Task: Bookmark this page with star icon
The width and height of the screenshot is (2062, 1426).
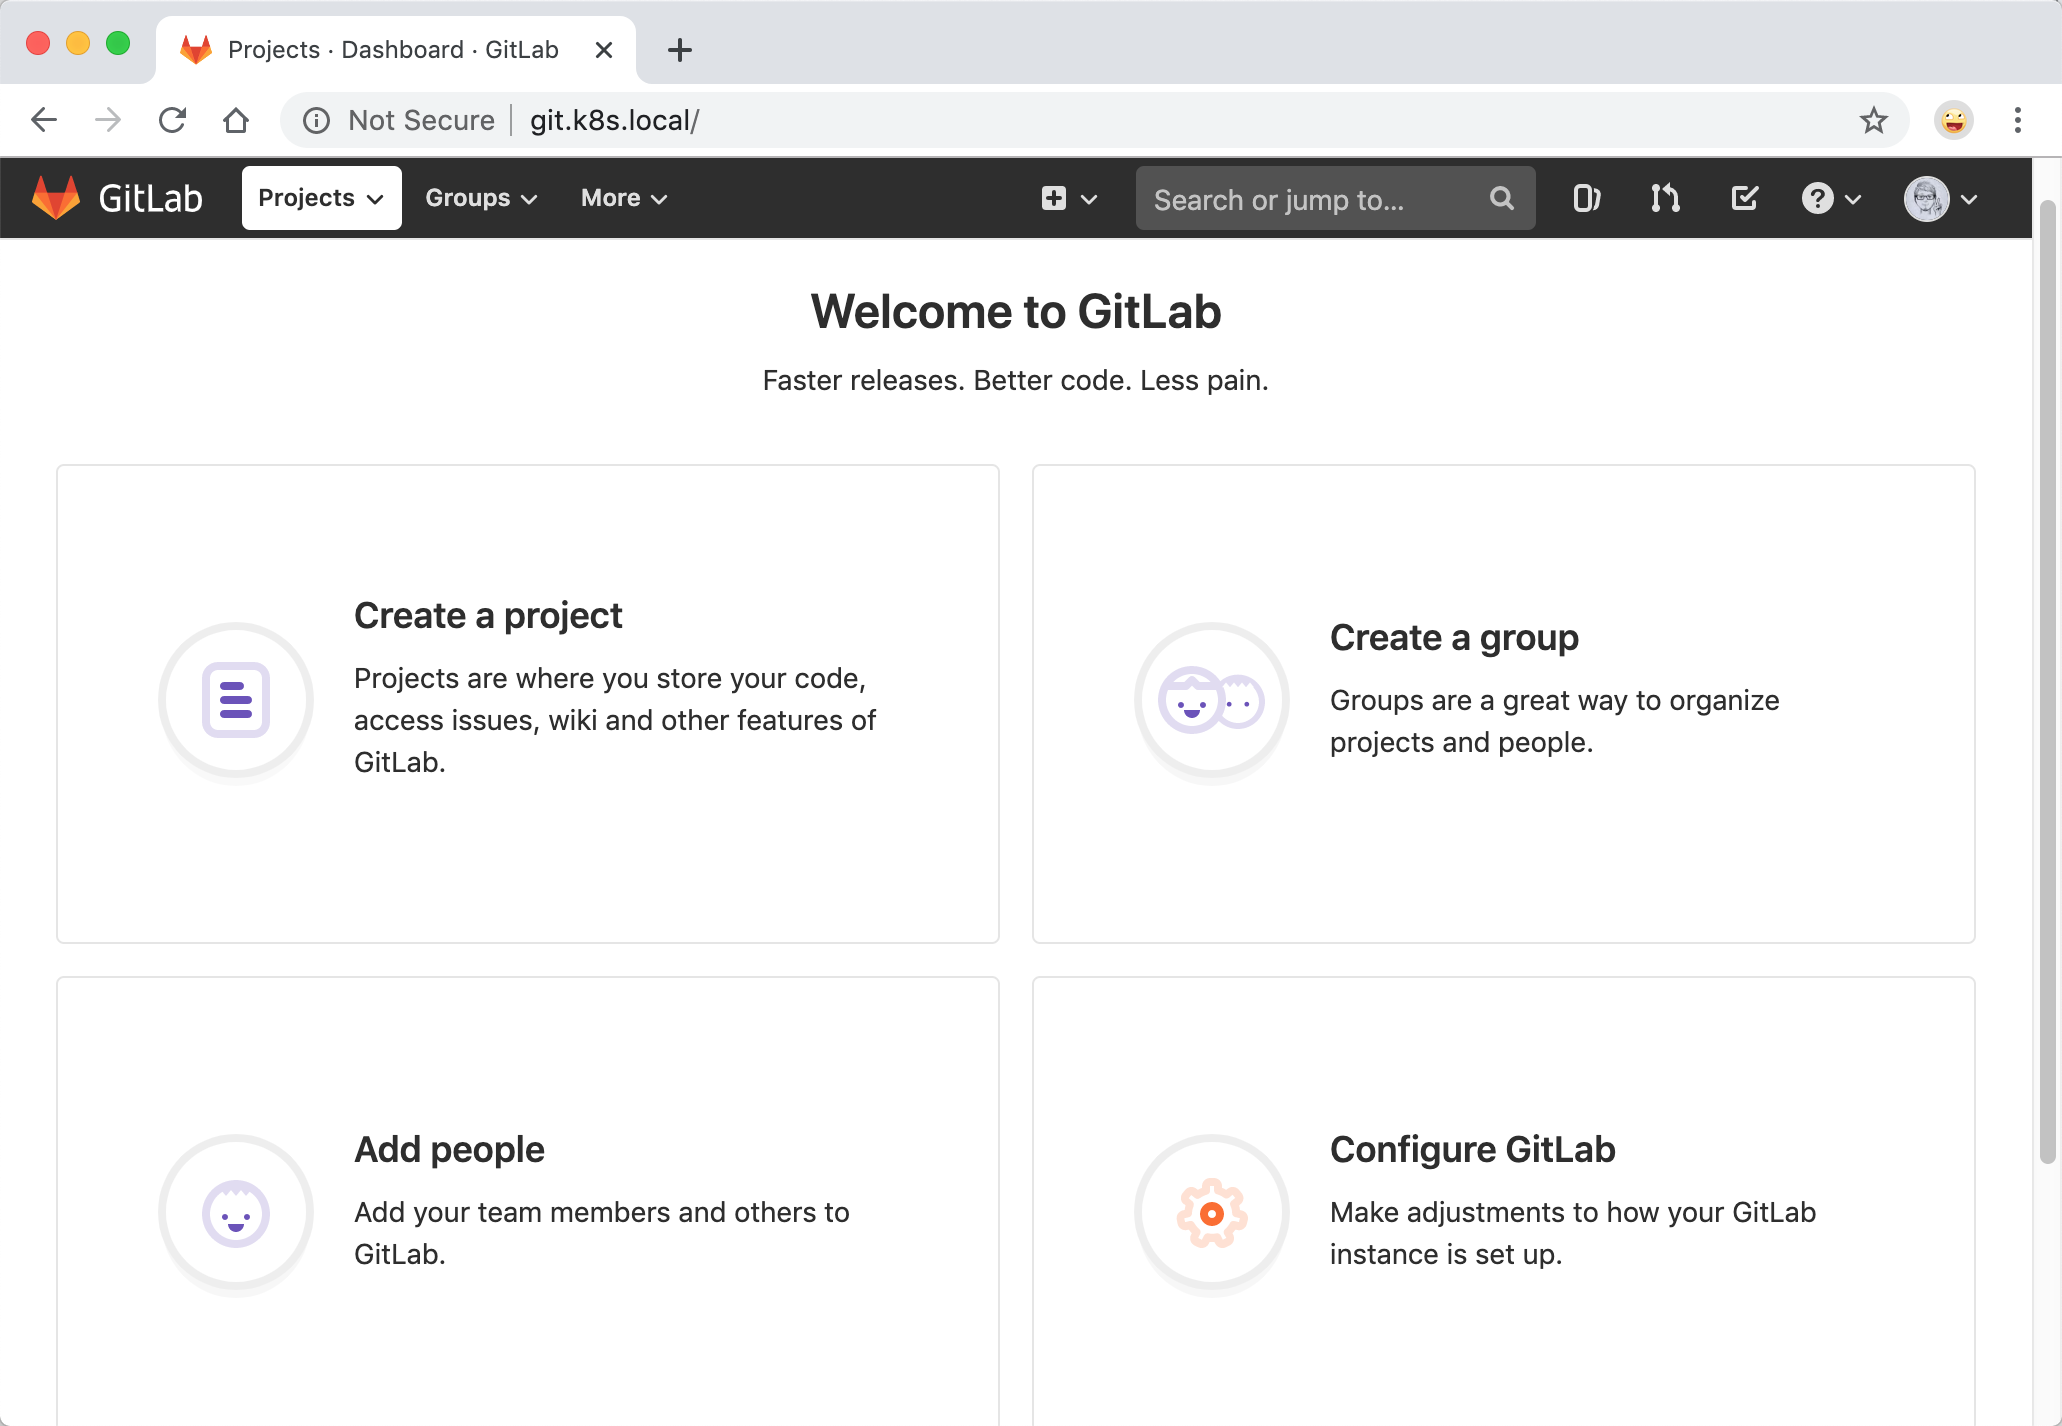Action: [x=1873, y=121]
